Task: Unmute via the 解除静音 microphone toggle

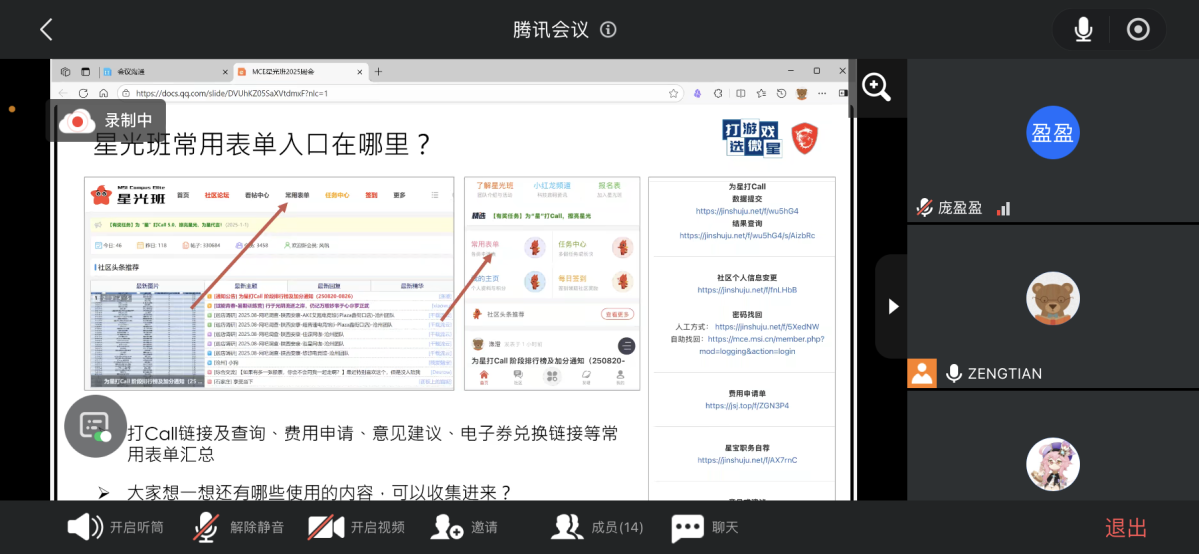Action: pyautogui.click(x=239, y=527)
